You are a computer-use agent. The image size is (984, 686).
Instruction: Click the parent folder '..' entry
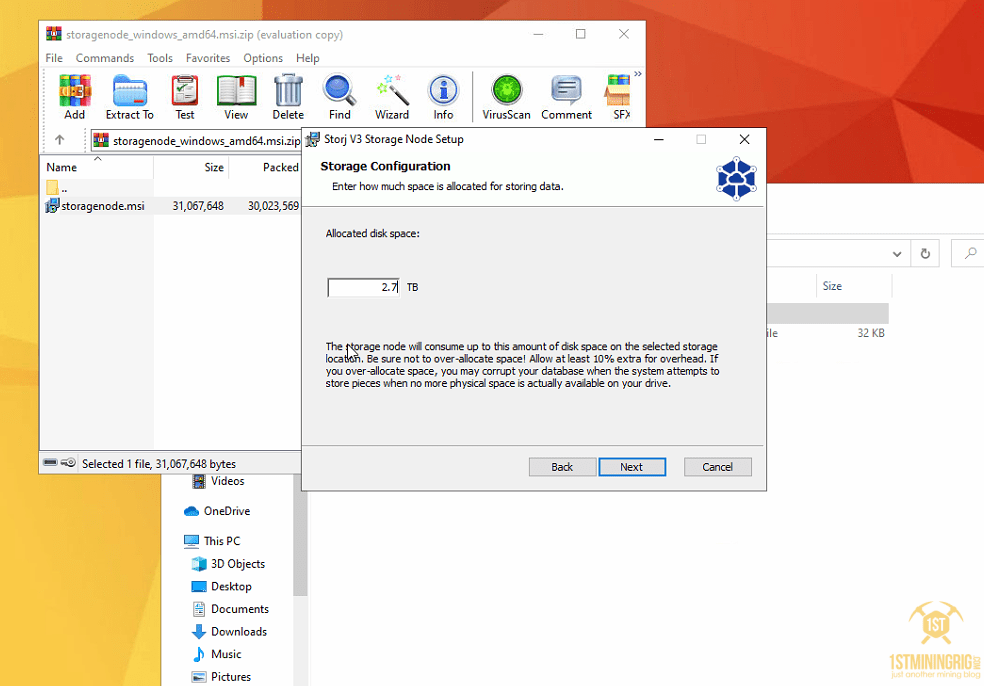(57, 188)
